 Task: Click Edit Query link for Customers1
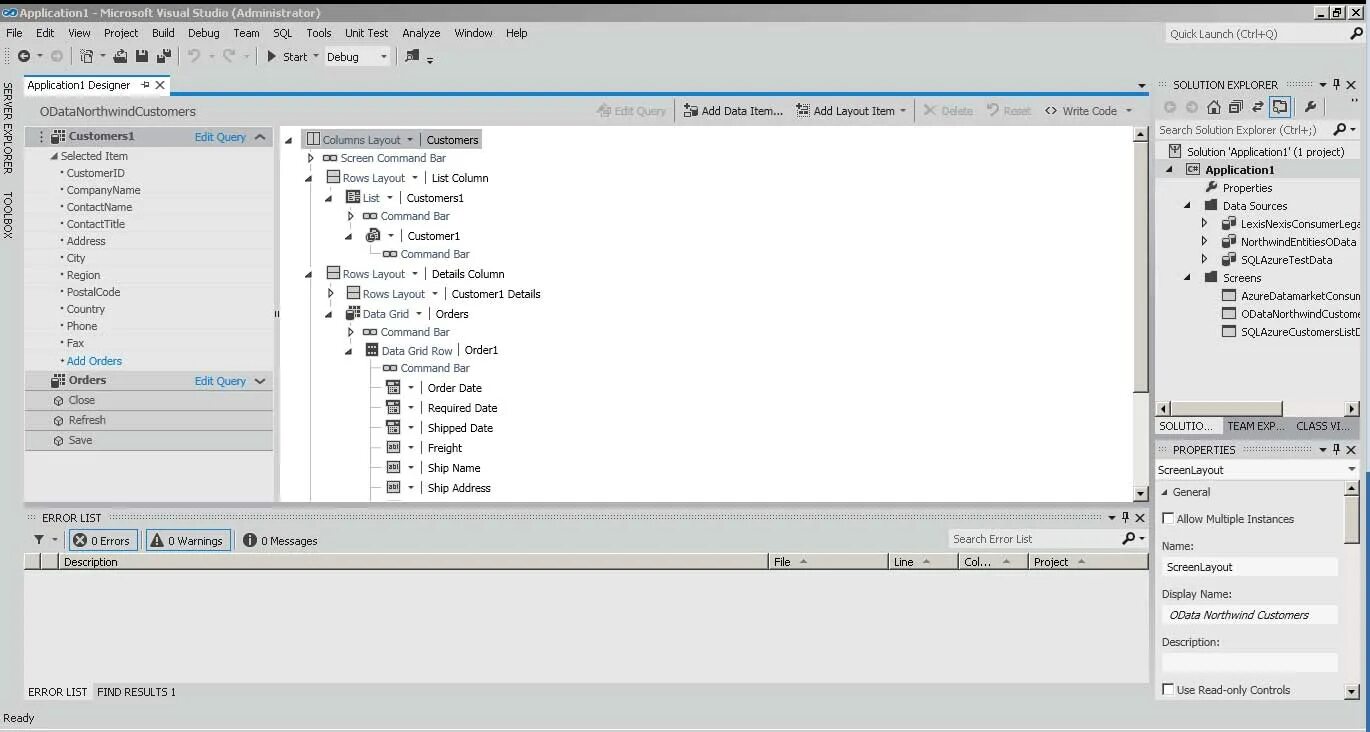[x=220, y=137]
